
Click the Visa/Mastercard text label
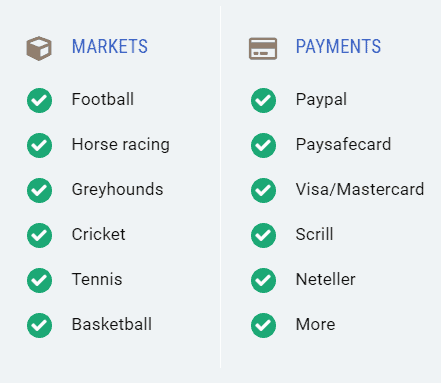360,189
